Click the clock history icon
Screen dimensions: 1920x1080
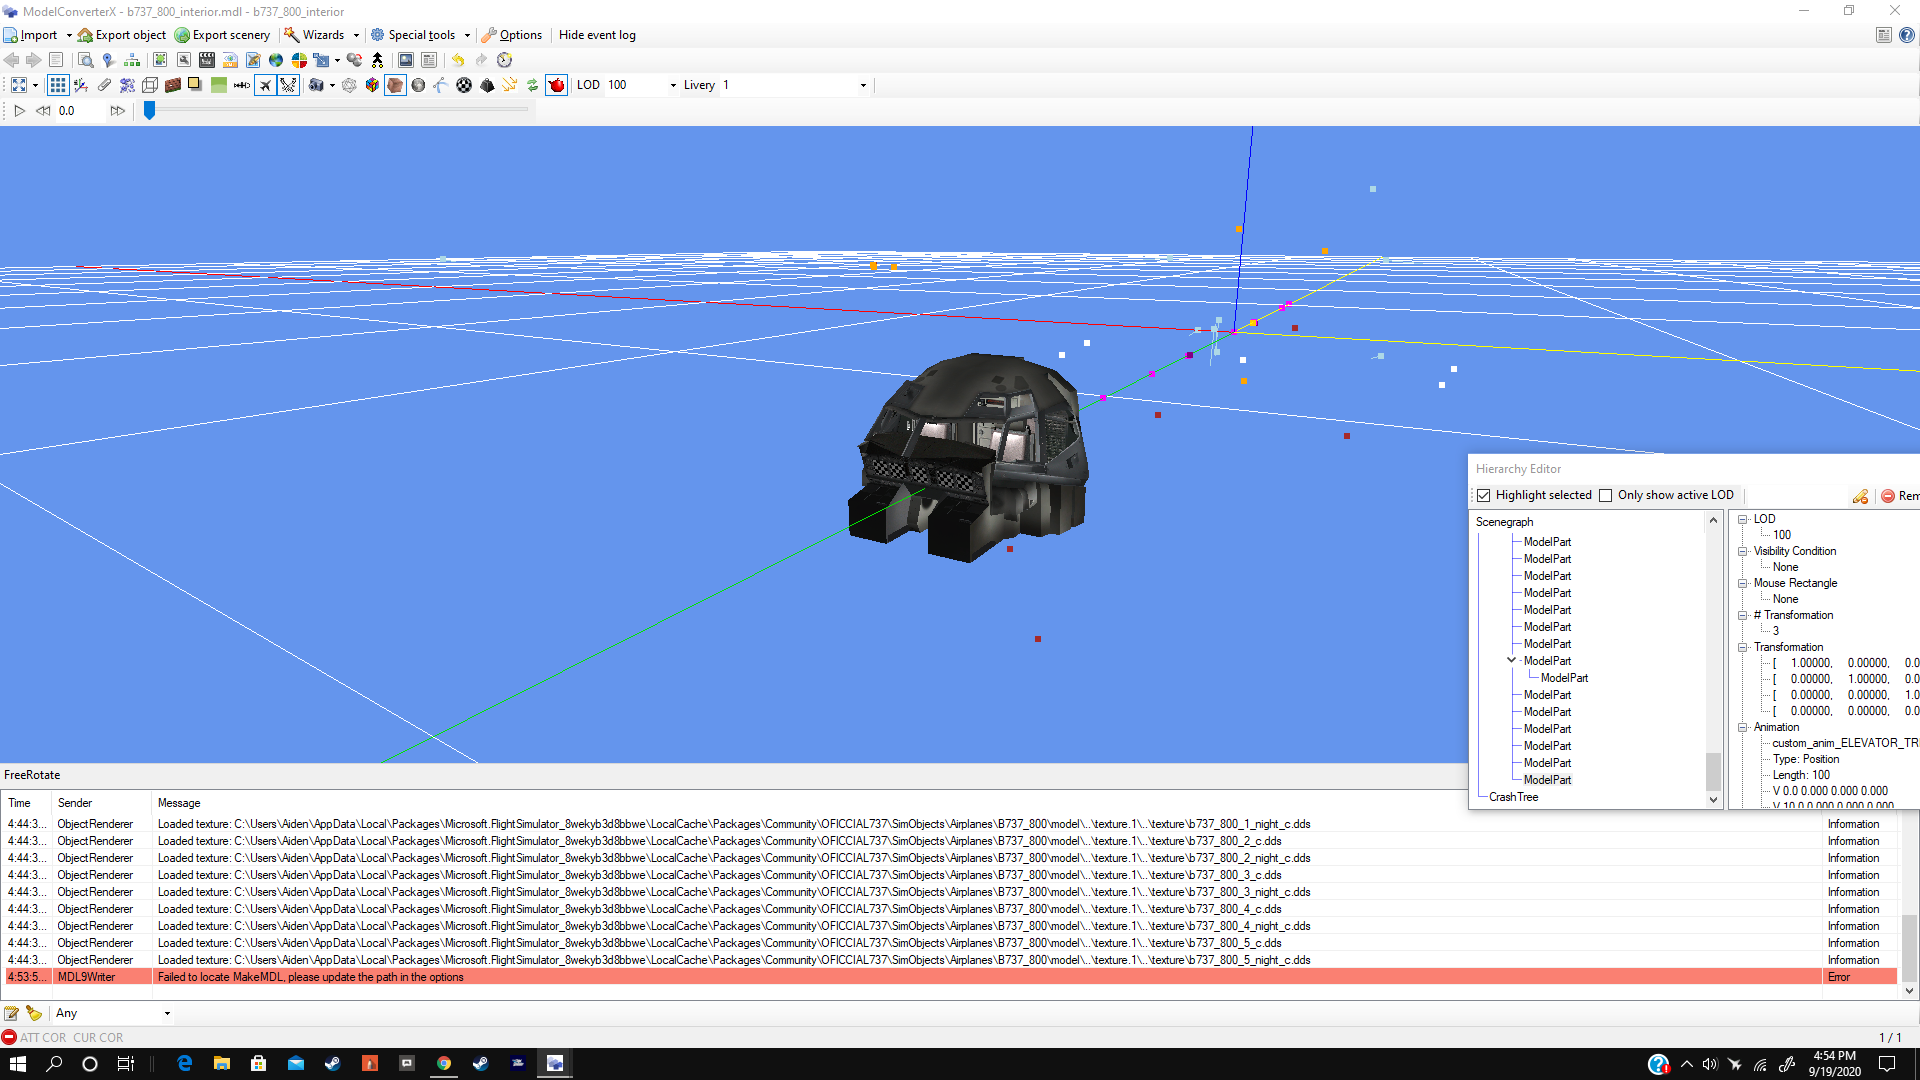pos(505,60)
